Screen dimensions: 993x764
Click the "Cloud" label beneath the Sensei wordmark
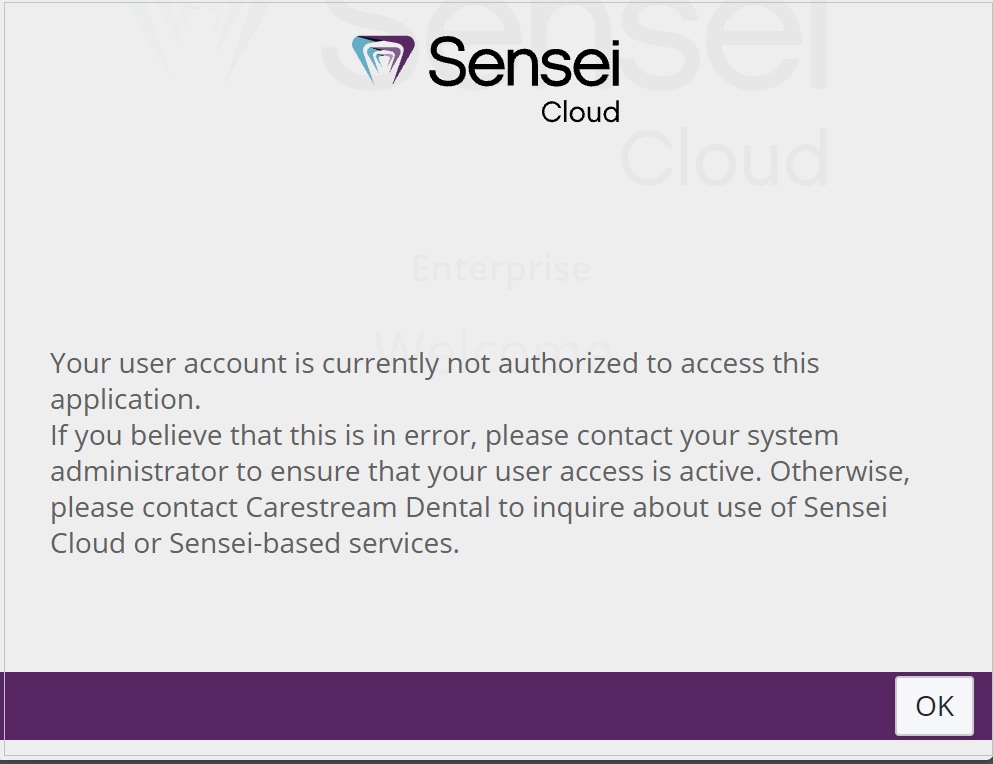coord(580,112)
